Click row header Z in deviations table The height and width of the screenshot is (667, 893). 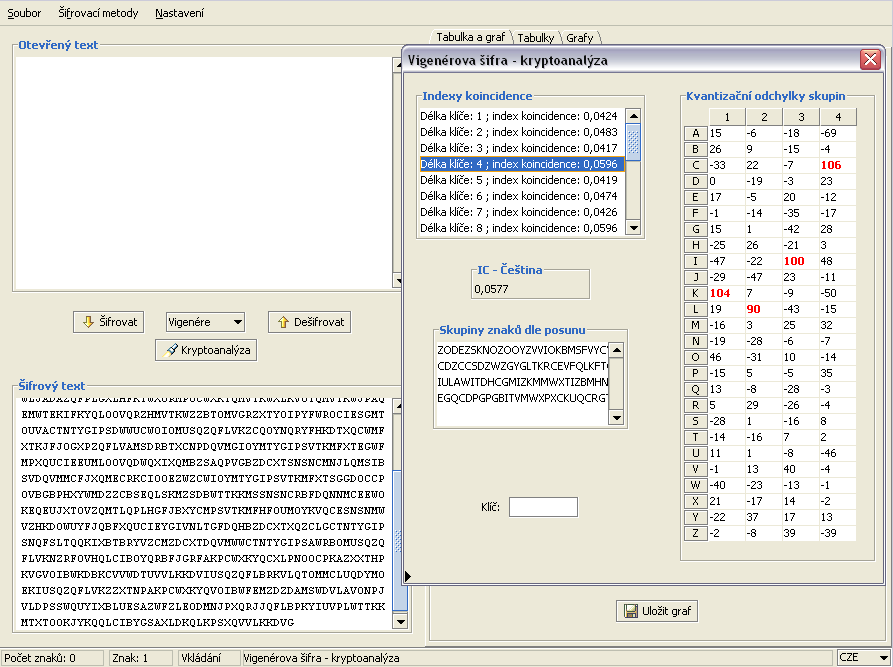pos(695,533)
